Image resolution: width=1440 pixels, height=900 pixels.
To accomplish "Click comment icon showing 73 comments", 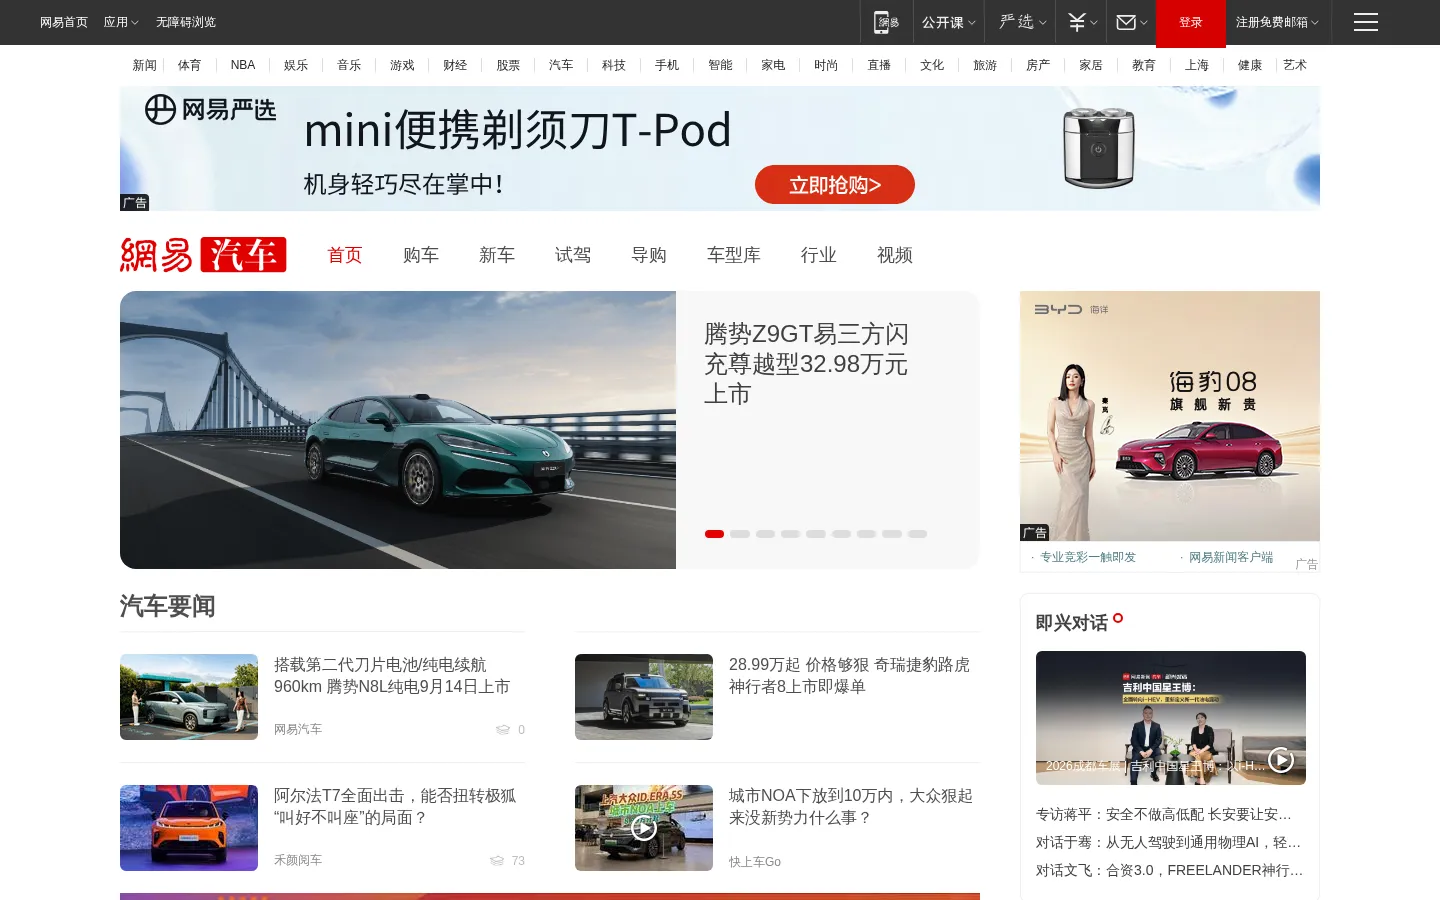I will (497, 861).
